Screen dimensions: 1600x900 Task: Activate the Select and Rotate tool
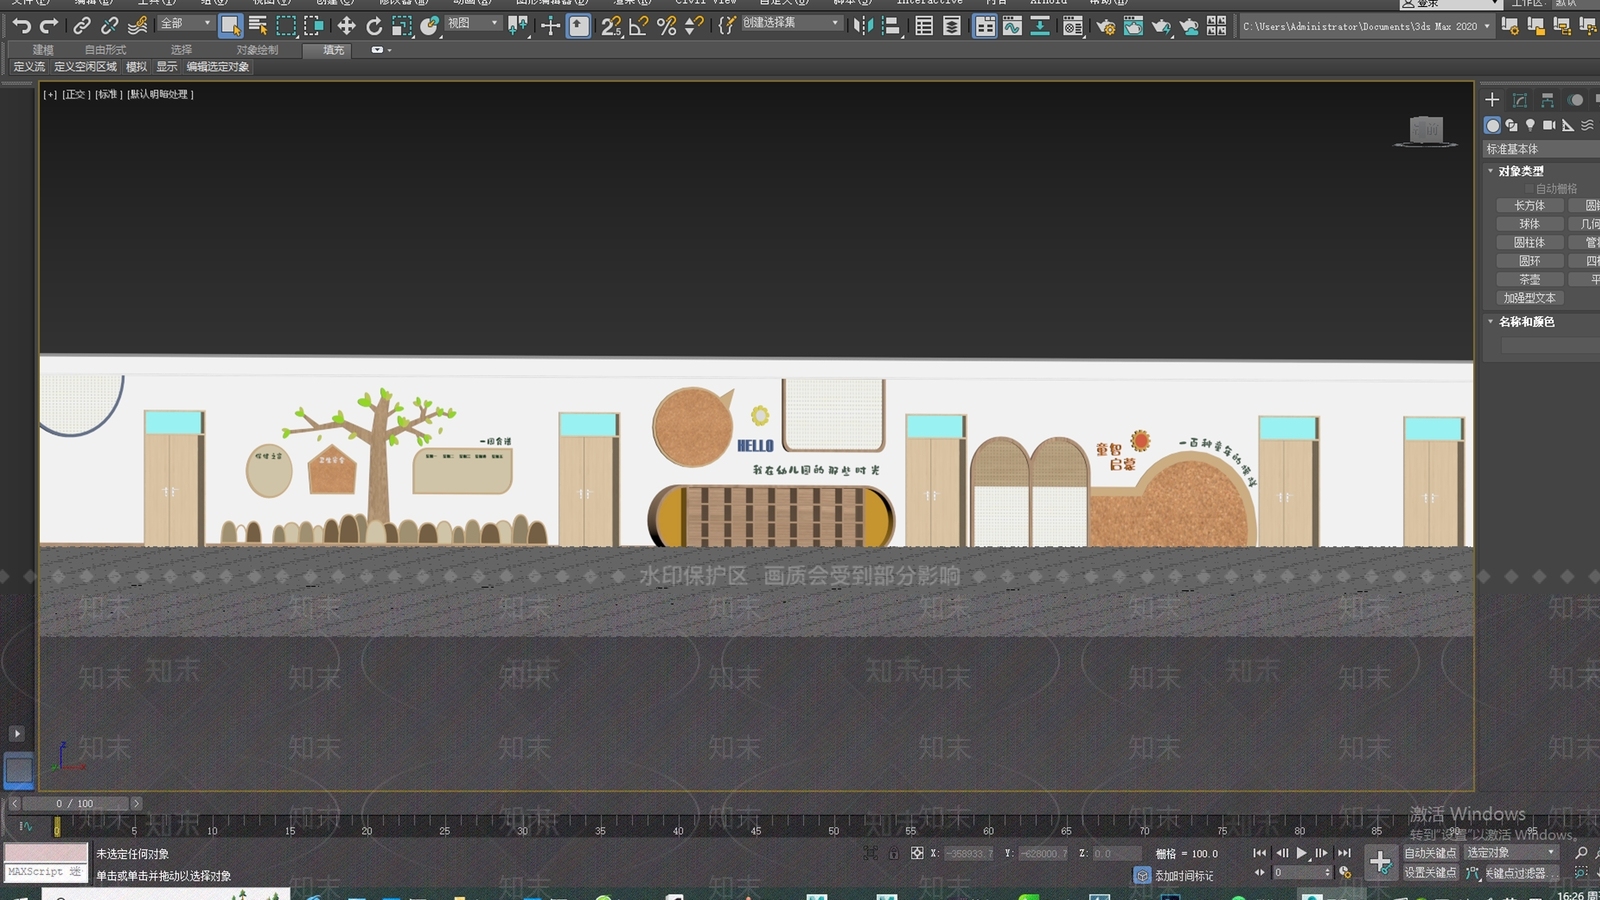coord(374,26)
